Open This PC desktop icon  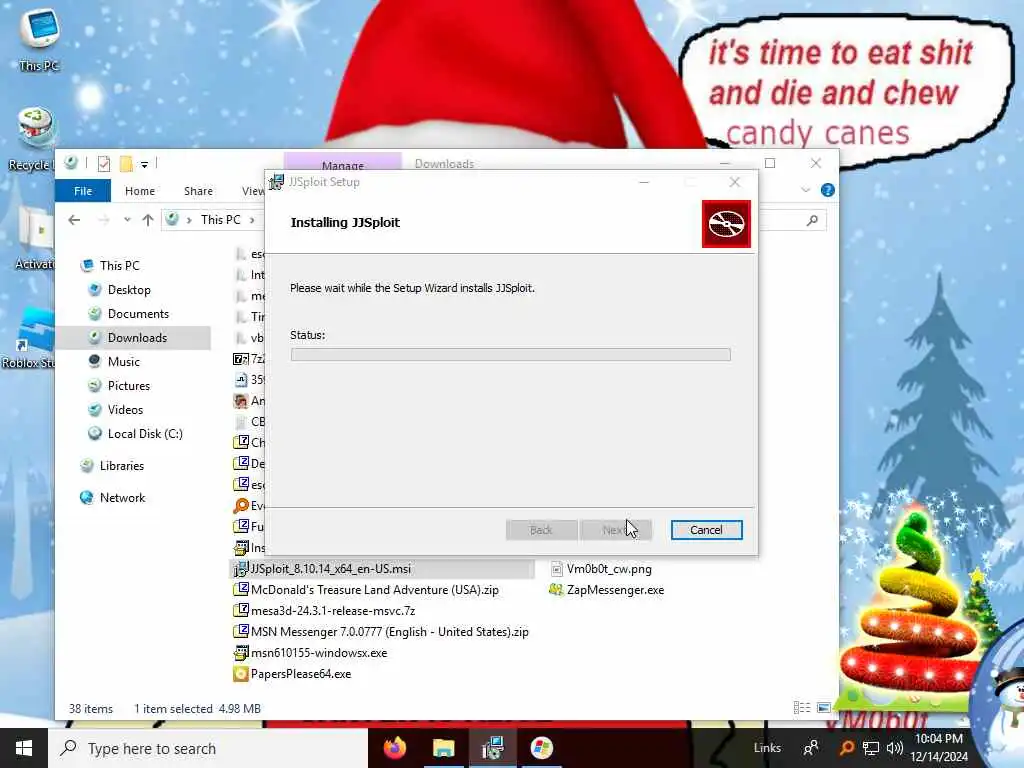[38, 40]
